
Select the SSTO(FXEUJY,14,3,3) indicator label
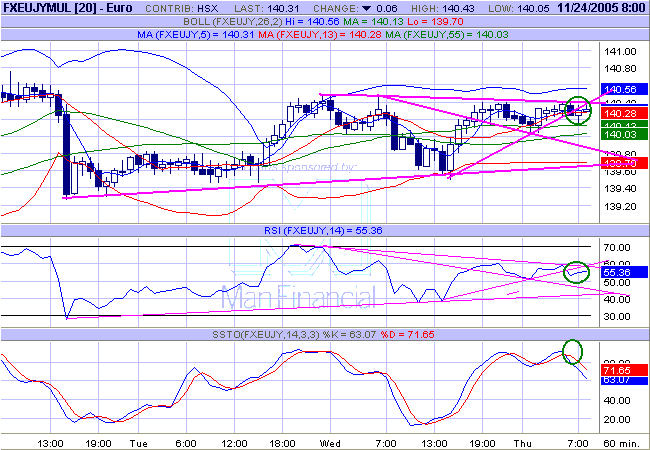tap(266, 334)
